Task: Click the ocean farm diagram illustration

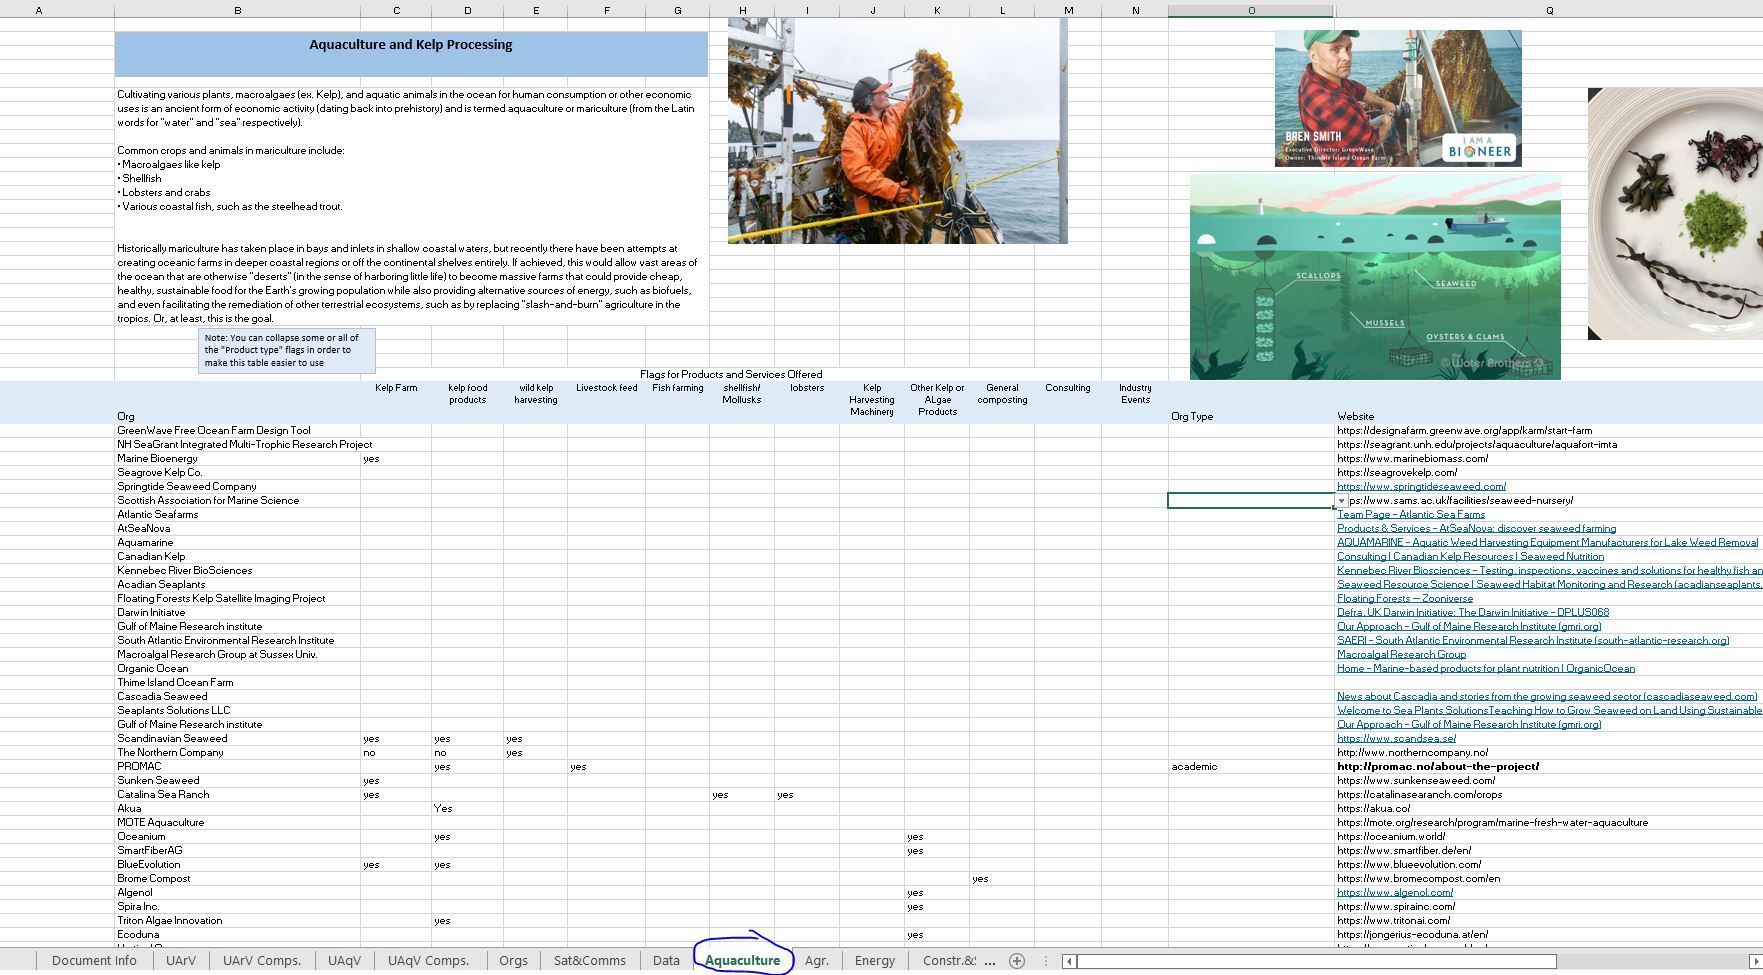Action: pyautogui.click(x=1374, y=277)
